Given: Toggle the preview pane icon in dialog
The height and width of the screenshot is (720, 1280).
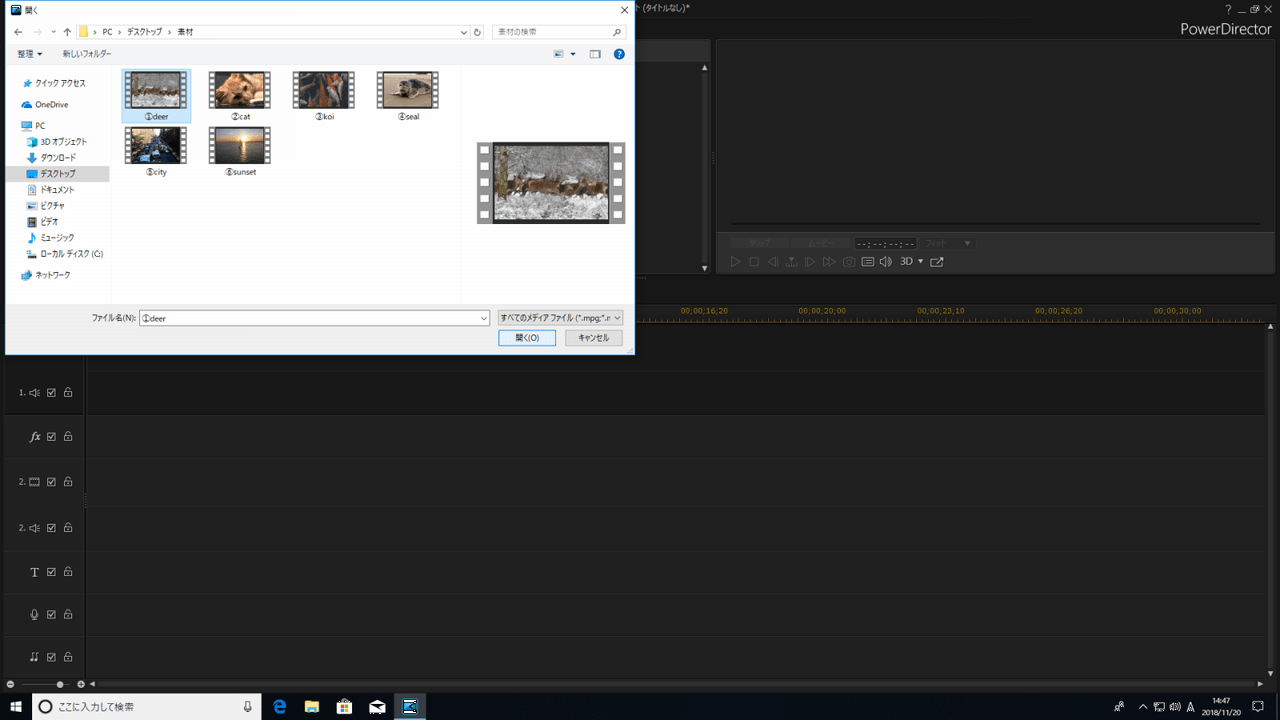Looking at the screenshot, I should pyautogui.click(x=595, y=54).
